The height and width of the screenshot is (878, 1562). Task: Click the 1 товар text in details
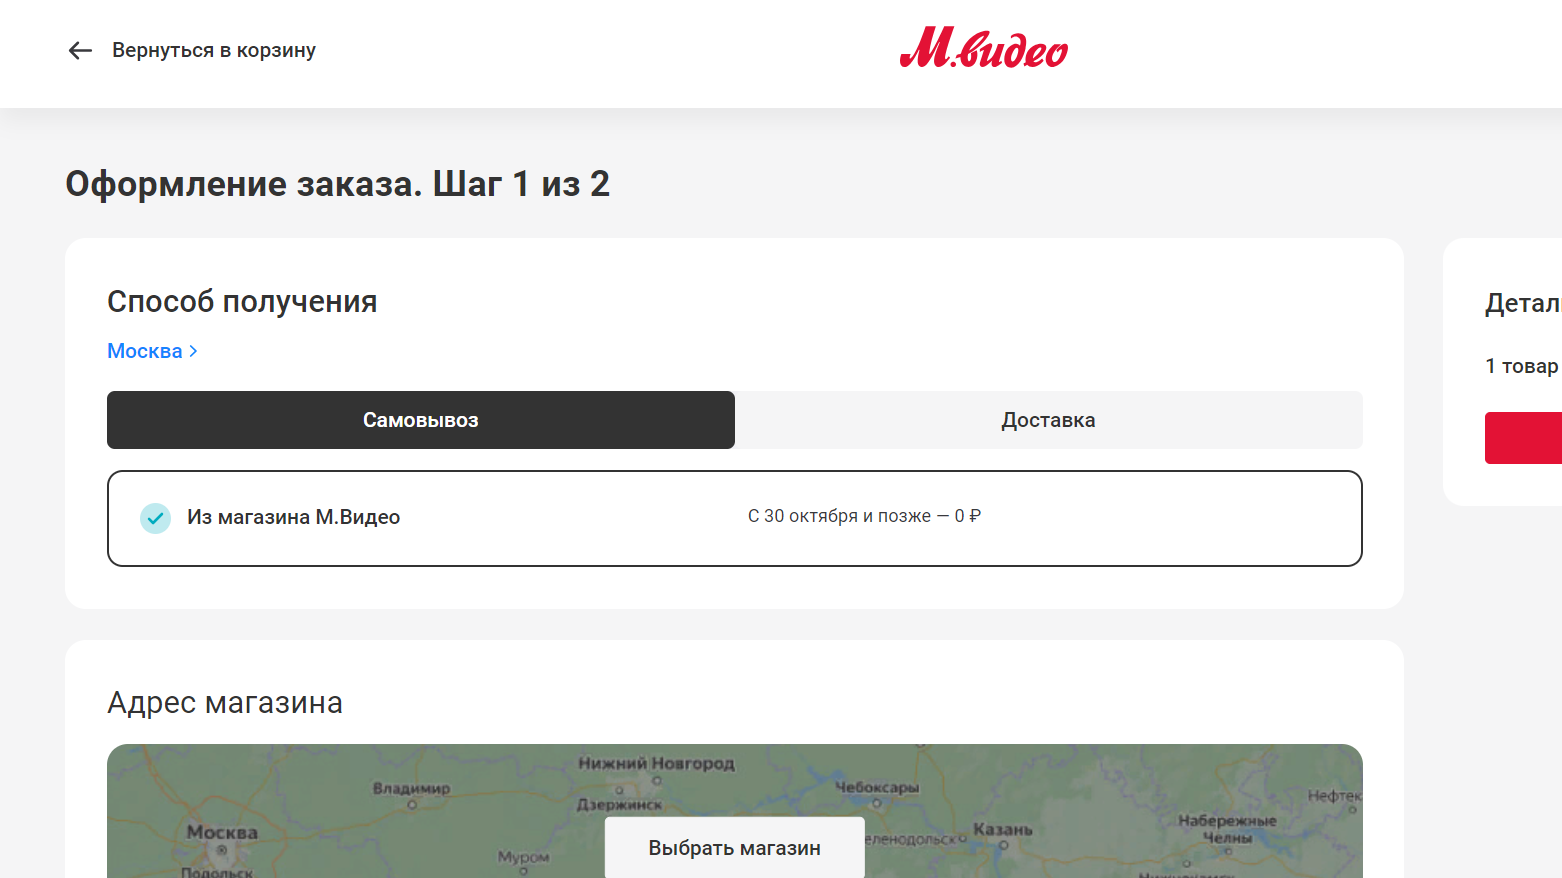tap(1521, 366)
